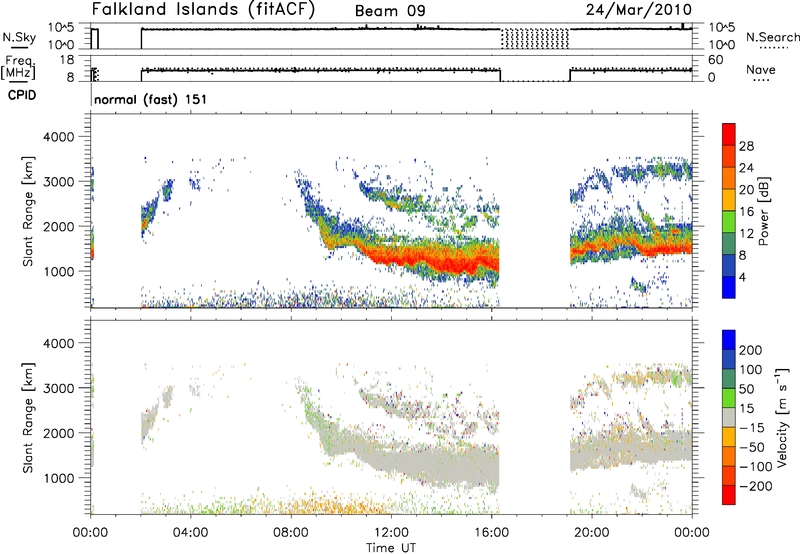Image resolution: width=800 pixels, height=554 pixels.
Task: Click the 'N.Search' legend label
Action: click(x=772, y=37)
